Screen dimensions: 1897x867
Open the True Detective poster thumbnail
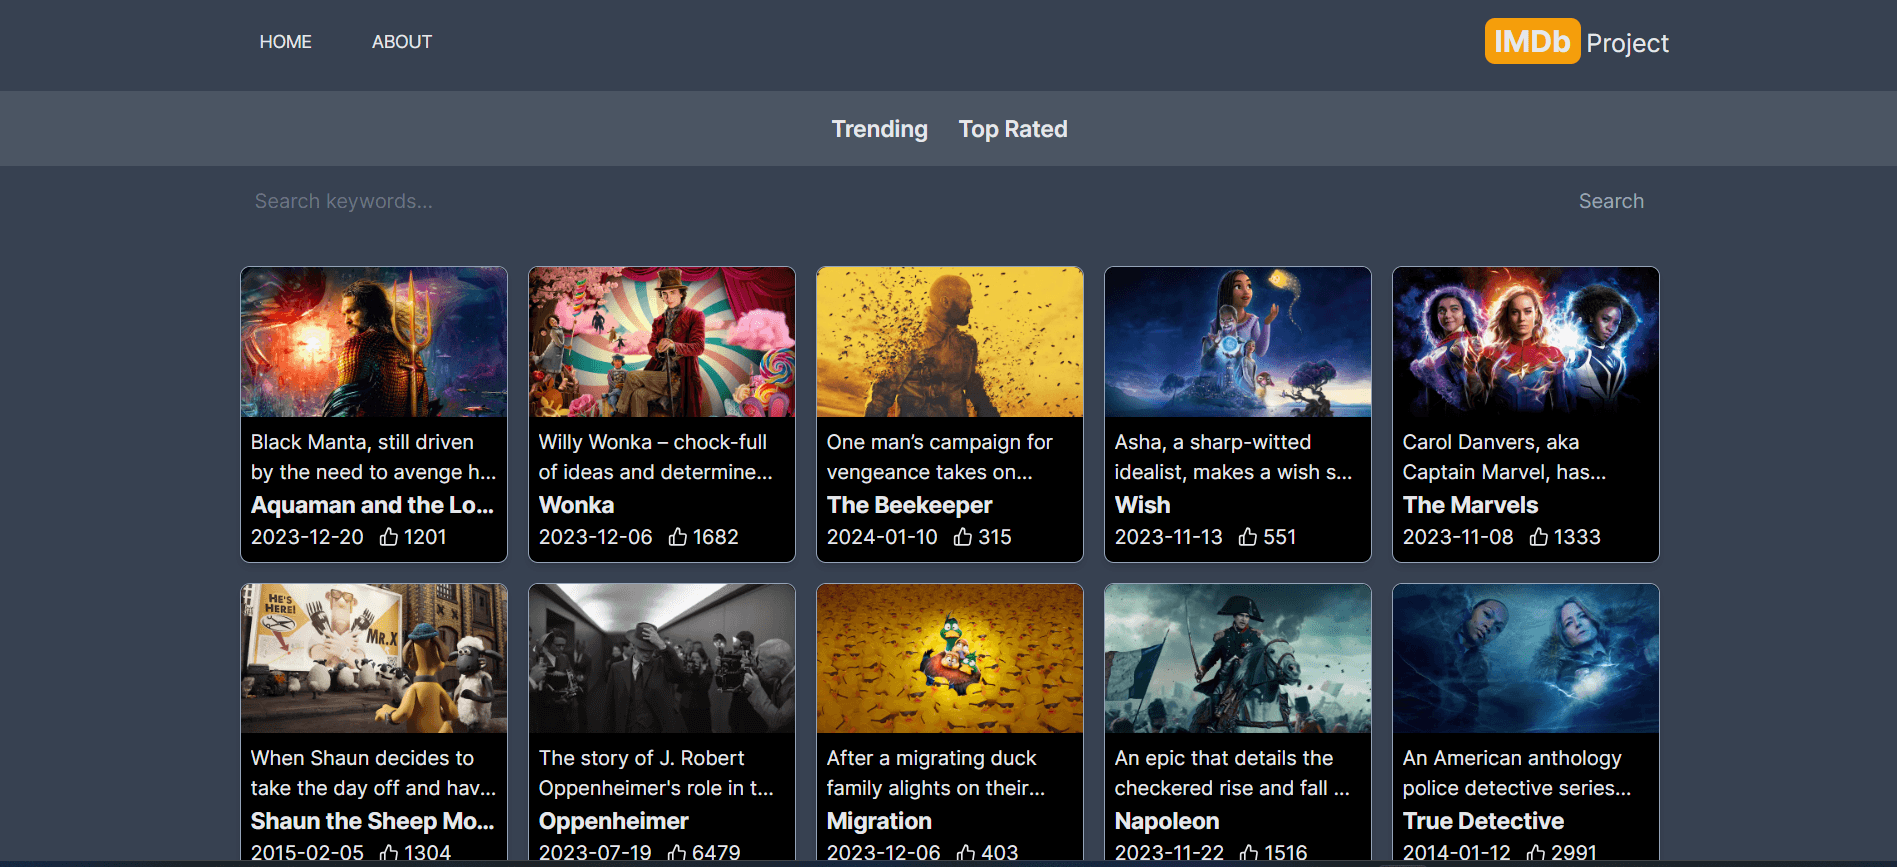pyautogui.click(x=1526, y=659)
